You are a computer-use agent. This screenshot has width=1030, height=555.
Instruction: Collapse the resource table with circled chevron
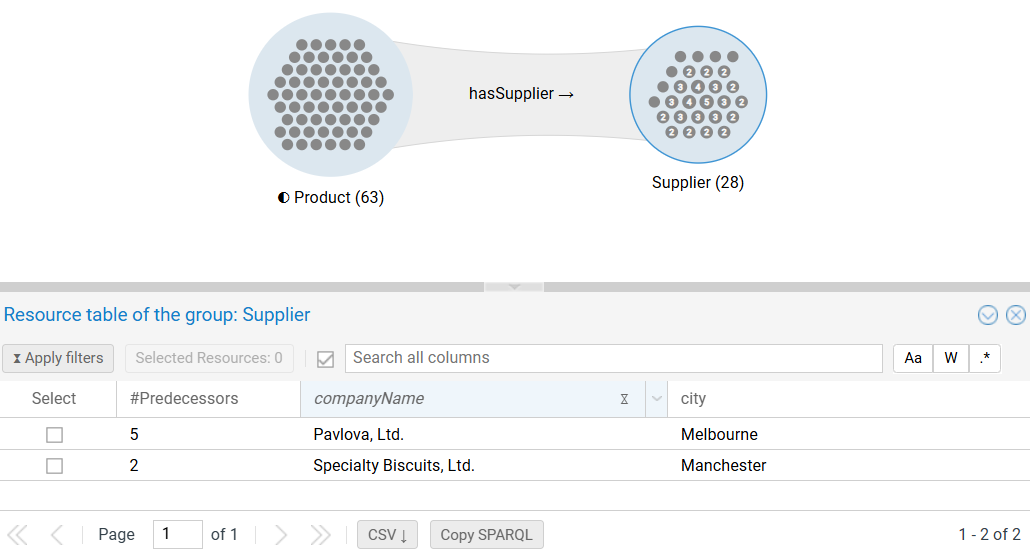click(x=988, y=315)
